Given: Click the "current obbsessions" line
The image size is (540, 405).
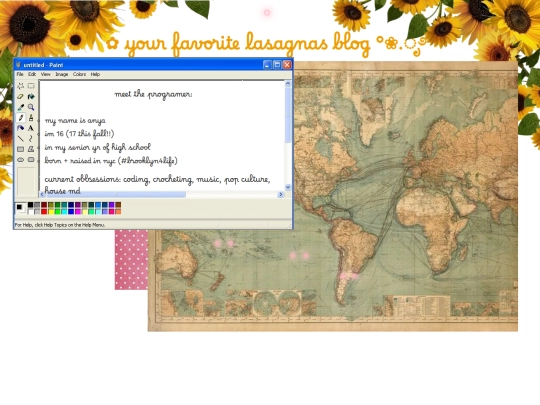Looking at the screenshot, I should pos(157,179).
